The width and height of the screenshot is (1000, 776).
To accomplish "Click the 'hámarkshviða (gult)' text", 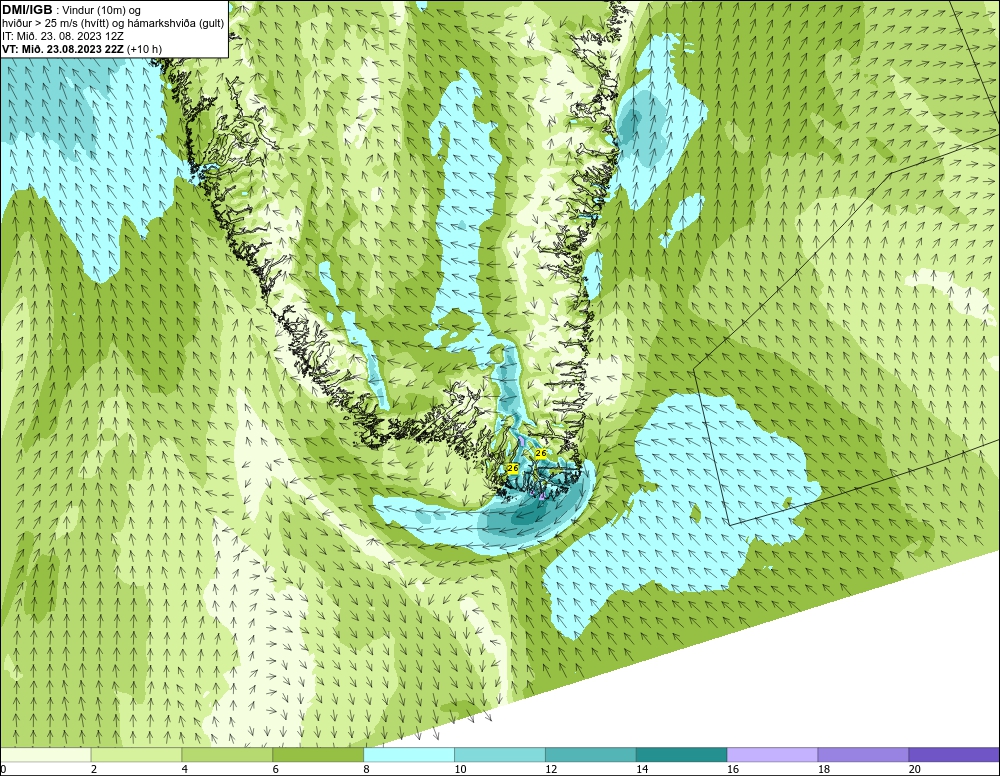I will pyautogui.click(x=175, y=24).
